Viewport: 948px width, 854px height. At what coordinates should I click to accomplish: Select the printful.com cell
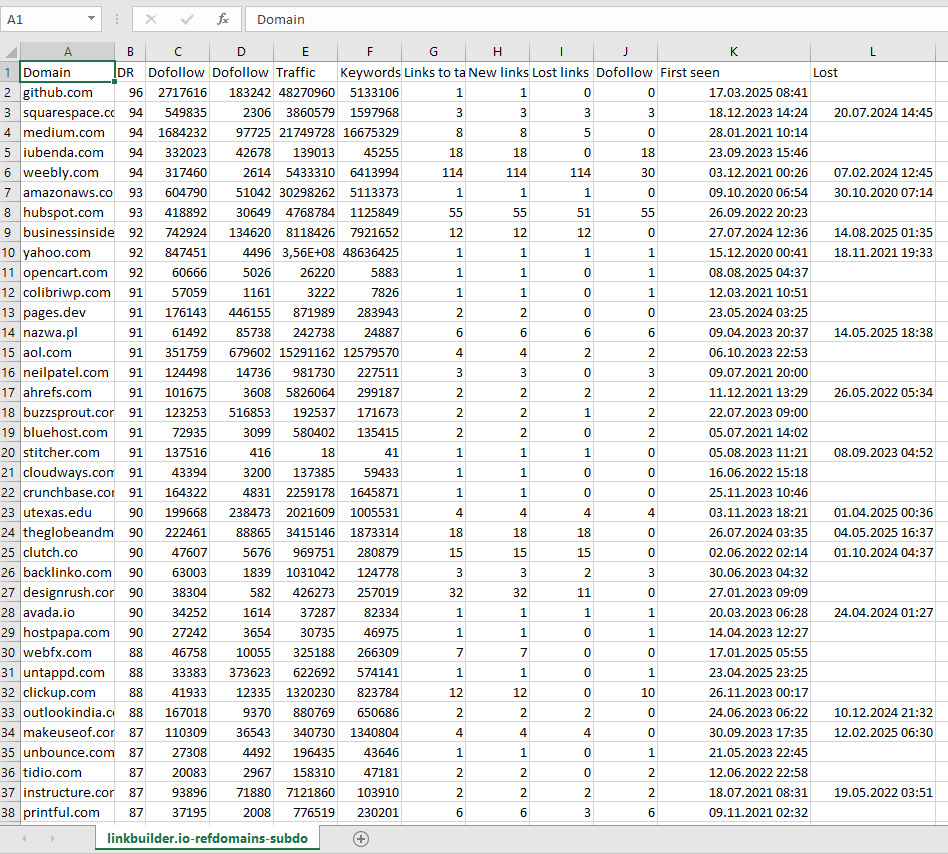tap(68, 812)
